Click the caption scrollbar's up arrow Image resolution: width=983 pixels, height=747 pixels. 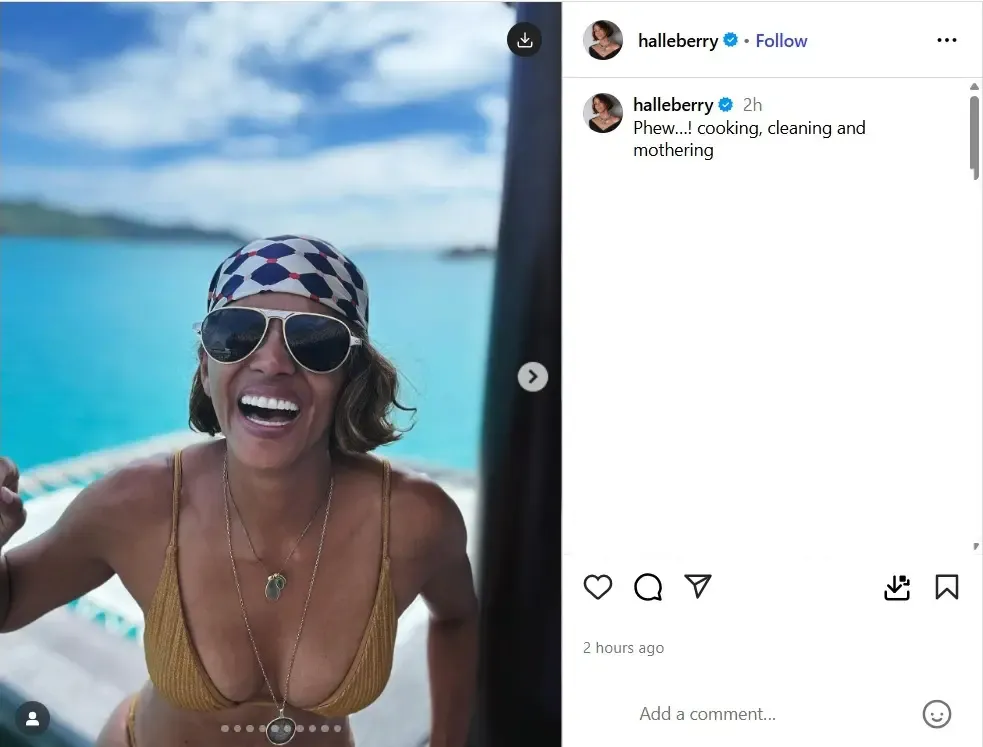point(975,87)
